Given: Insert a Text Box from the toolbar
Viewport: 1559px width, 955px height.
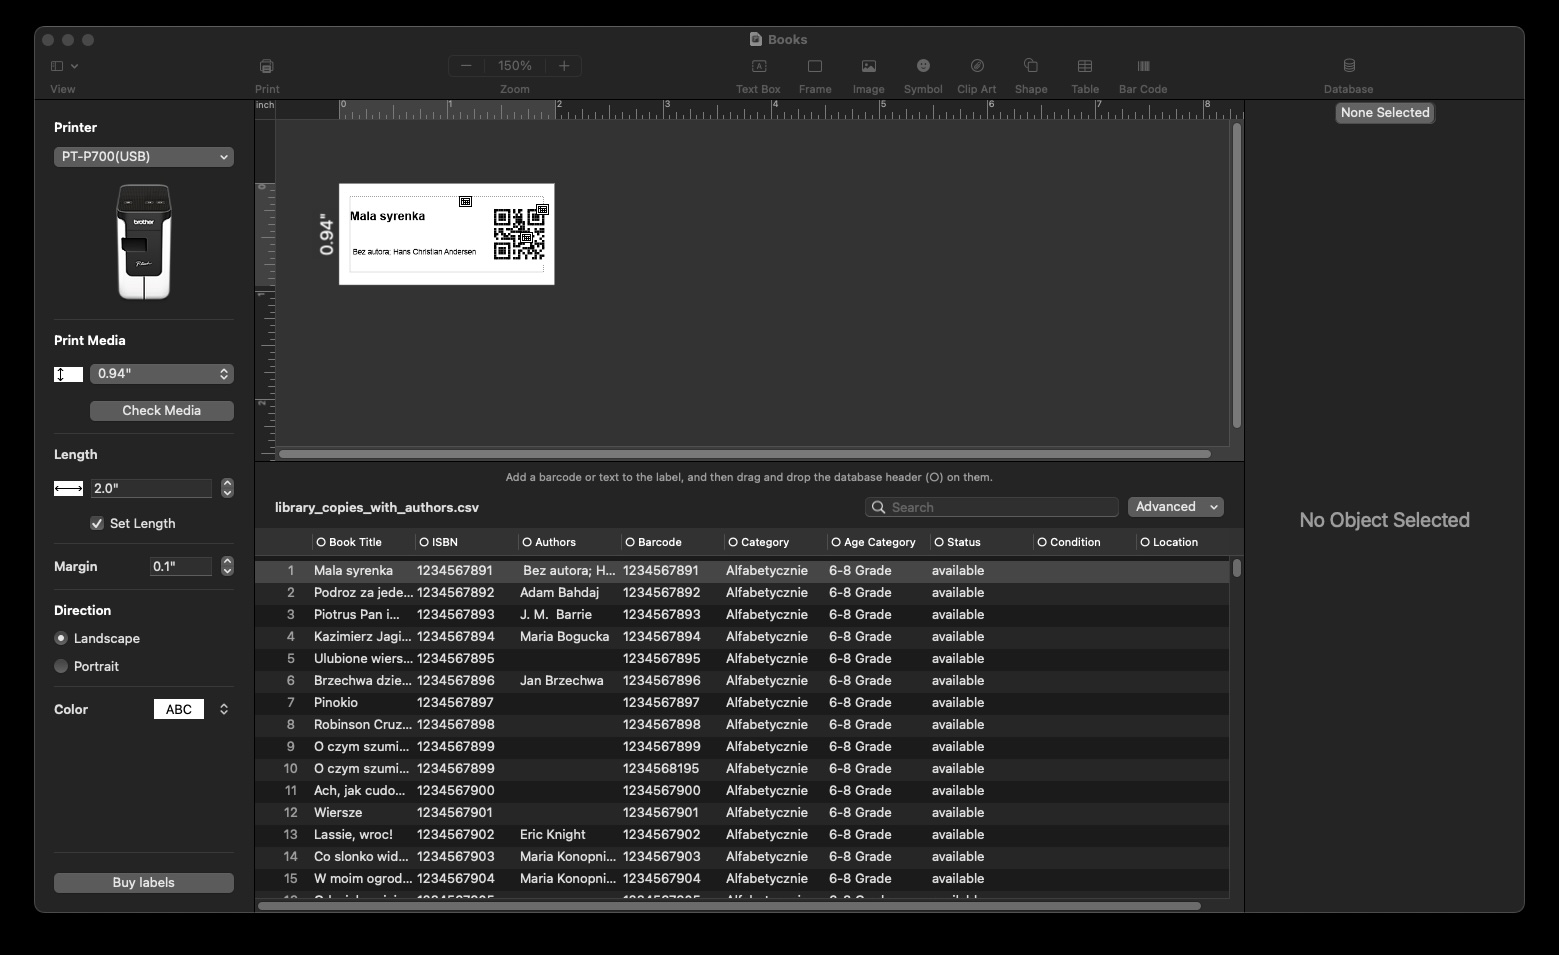Looking at the screenshot, I should point(758,66).
